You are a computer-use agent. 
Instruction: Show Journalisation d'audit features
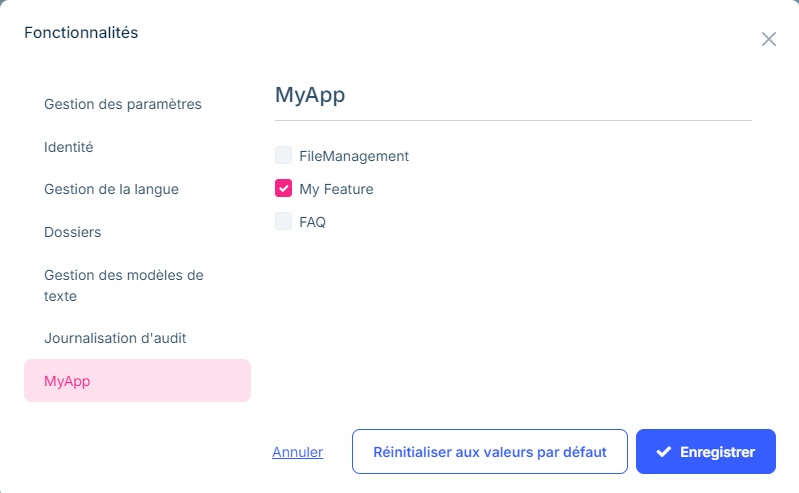click(115, 338)
